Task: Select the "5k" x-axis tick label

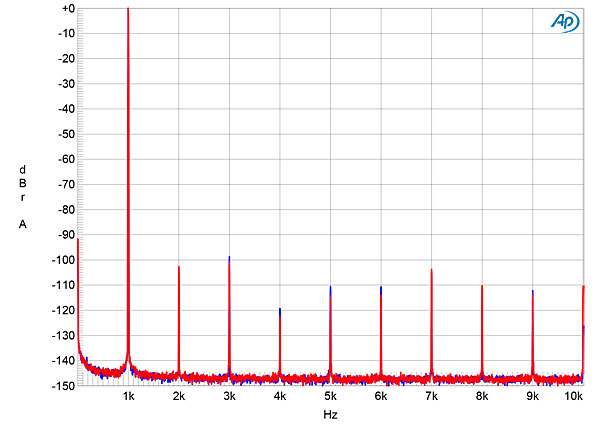Action: click(330, 397)
